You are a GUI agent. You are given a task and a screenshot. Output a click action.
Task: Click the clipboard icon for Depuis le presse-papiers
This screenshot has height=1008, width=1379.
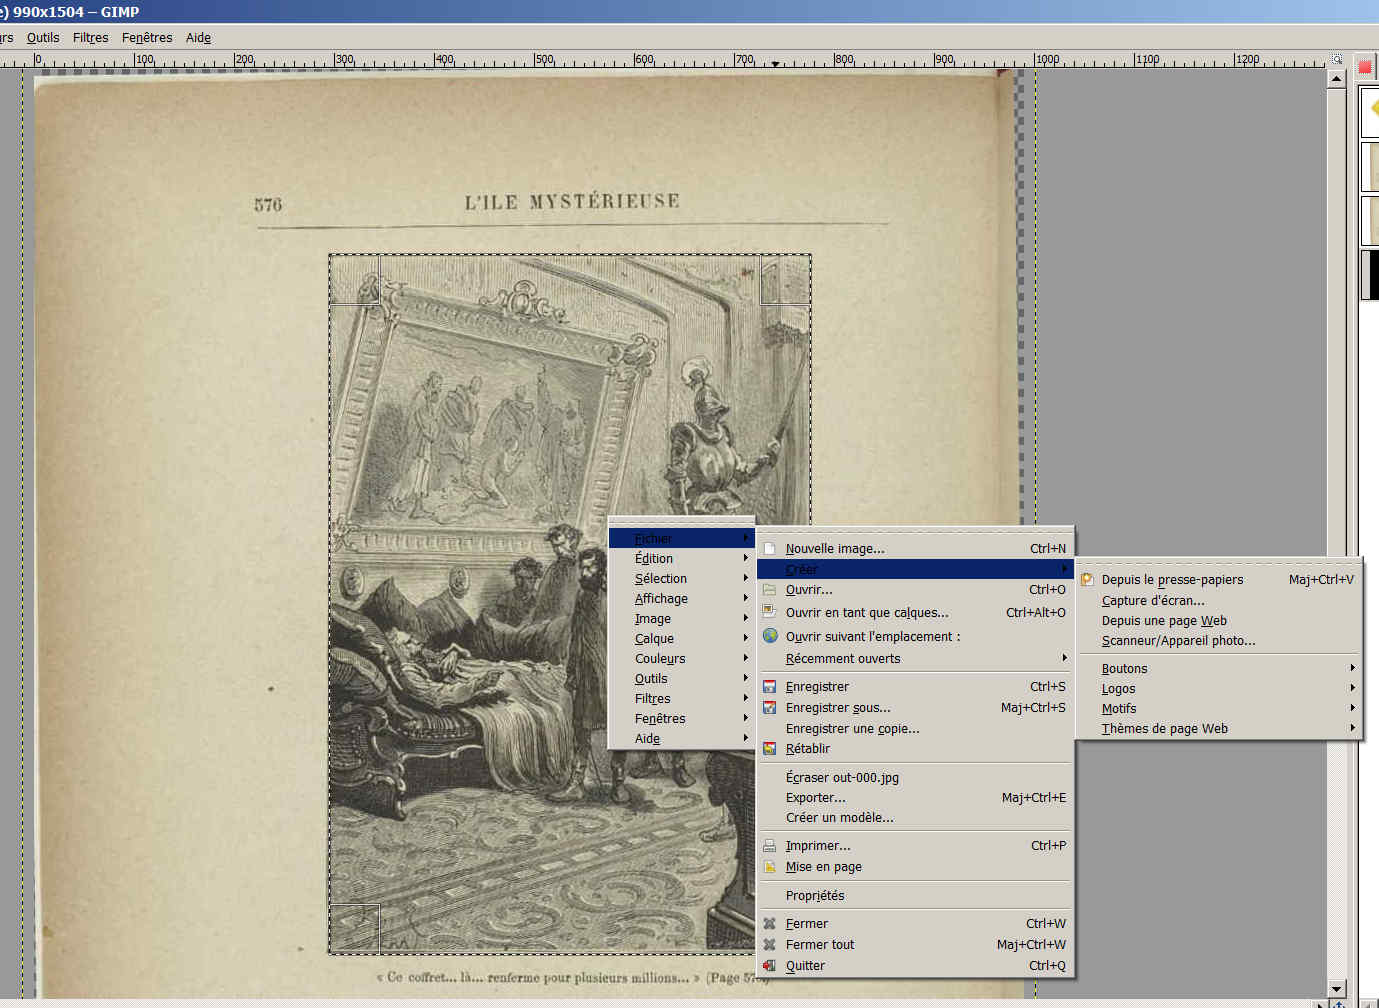[x=1087, y=580]
